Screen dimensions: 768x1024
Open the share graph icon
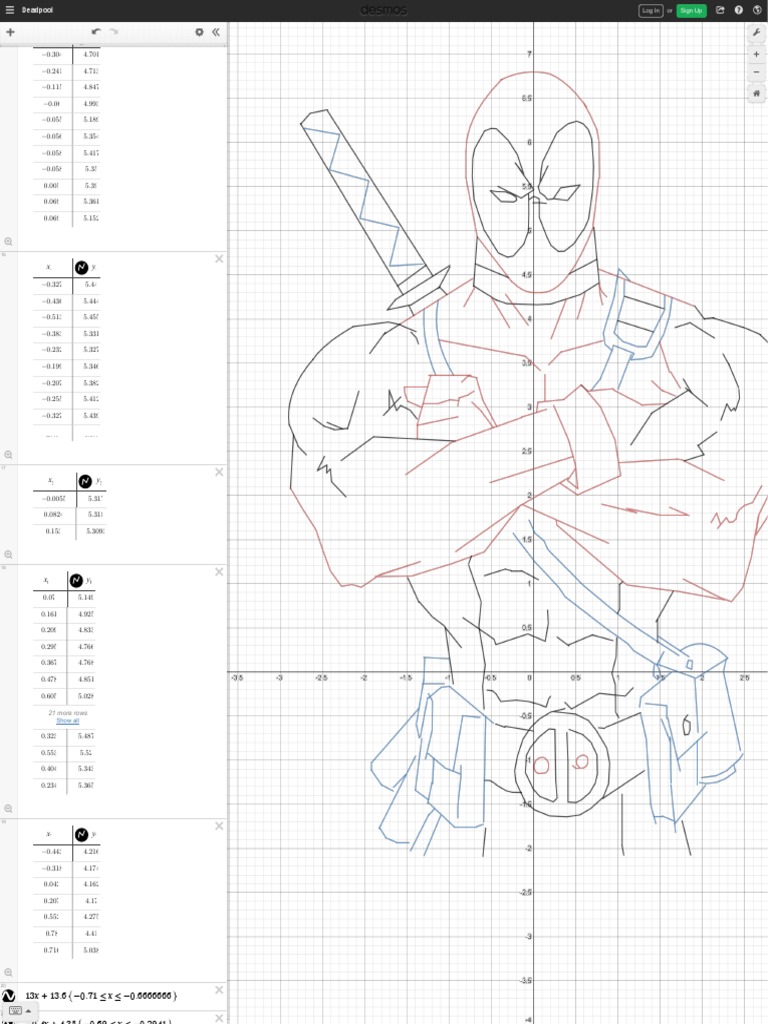click(x=720, y=10)
